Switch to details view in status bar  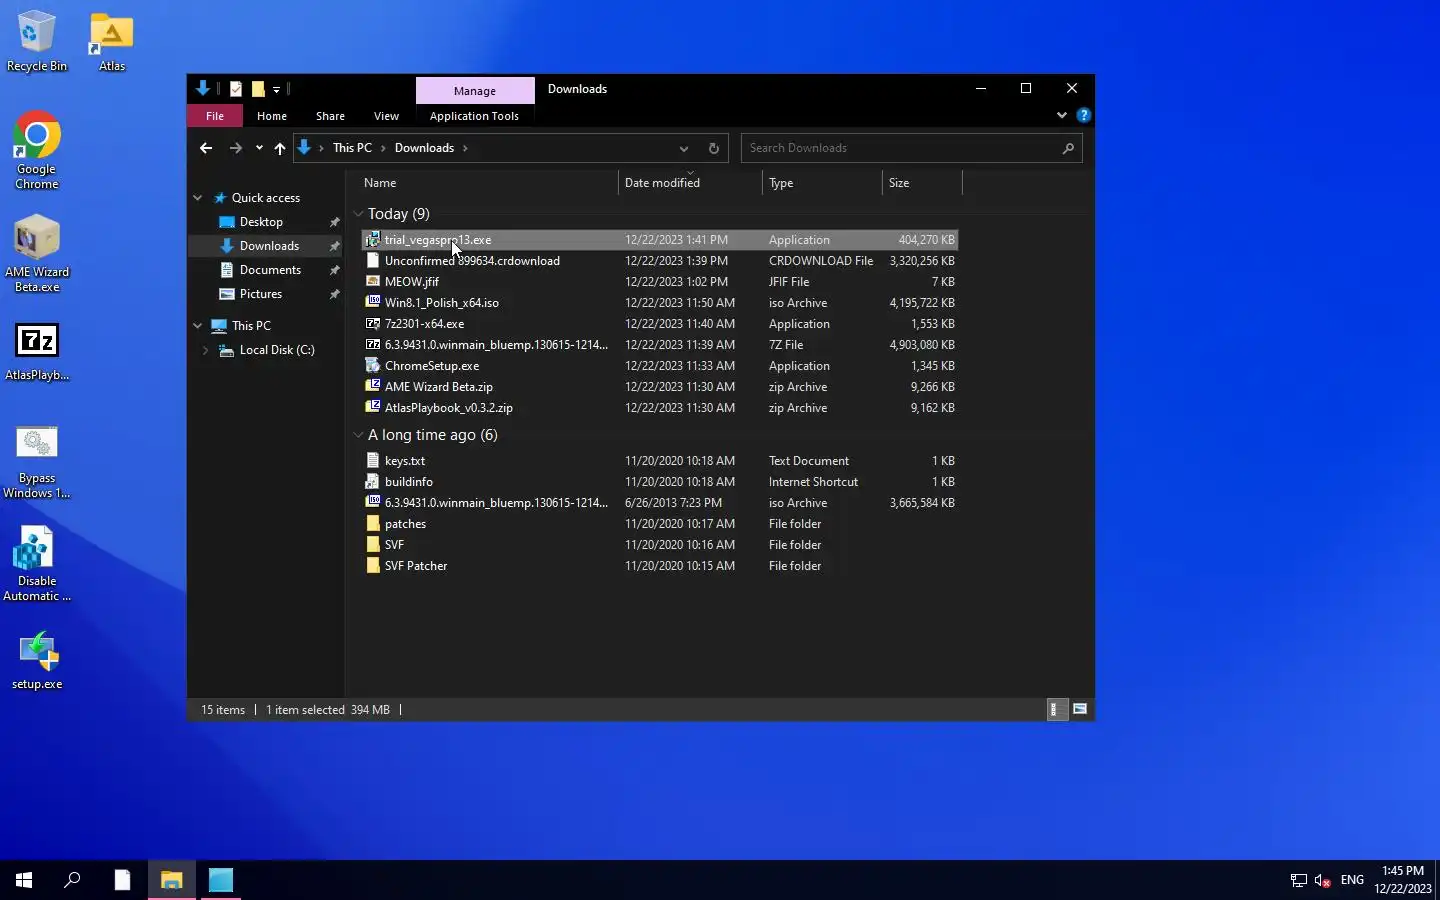[x=1056, y=709]
